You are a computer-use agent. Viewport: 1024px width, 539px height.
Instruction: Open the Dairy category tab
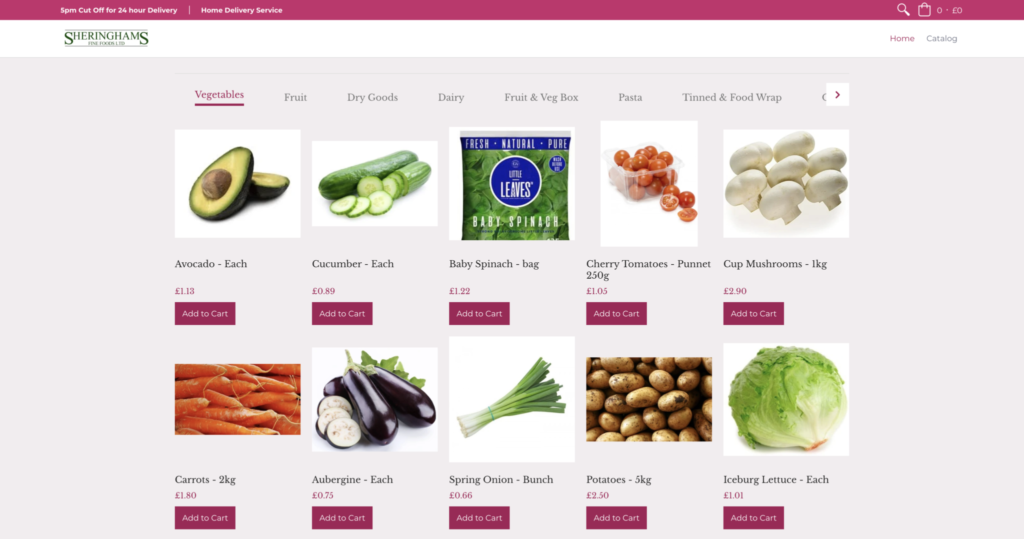[x=451, y=97]
